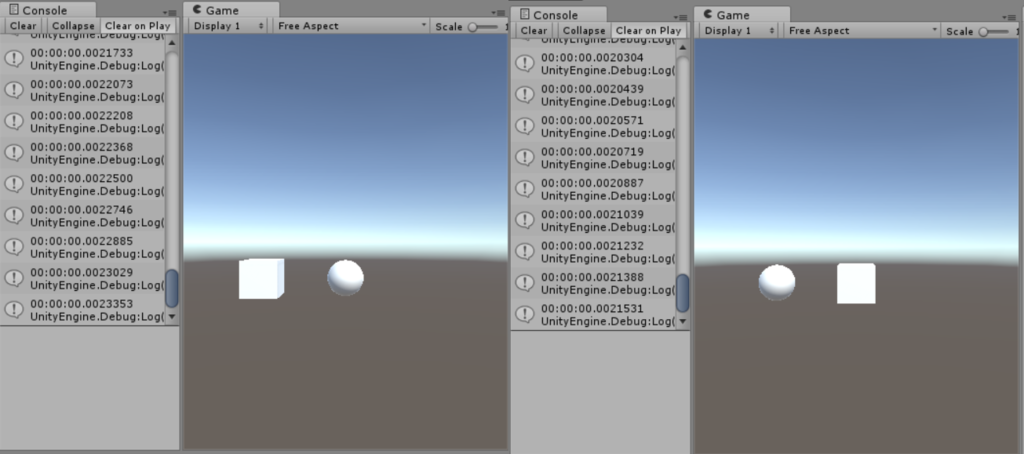Select log entry 00:00:00.0022500
The image size is (1024, 454).
point(83,184)
